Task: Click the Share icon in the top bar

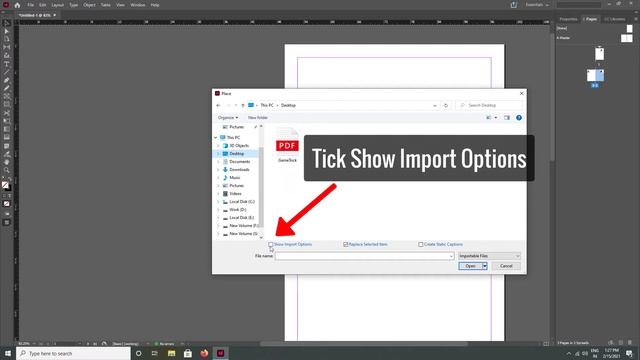Action: coord(513,5)
